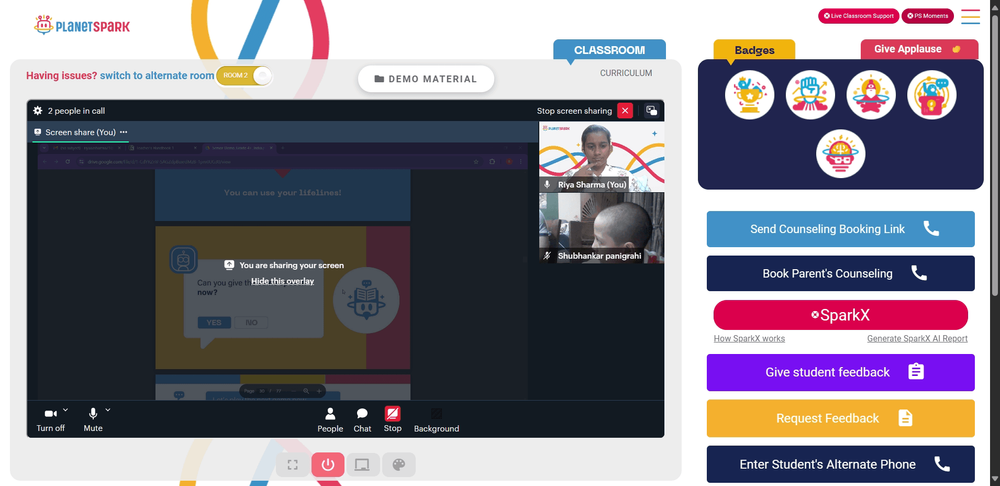Open the Chat panel
Screen dimensions: 1000x486
(x=362, y=420)
